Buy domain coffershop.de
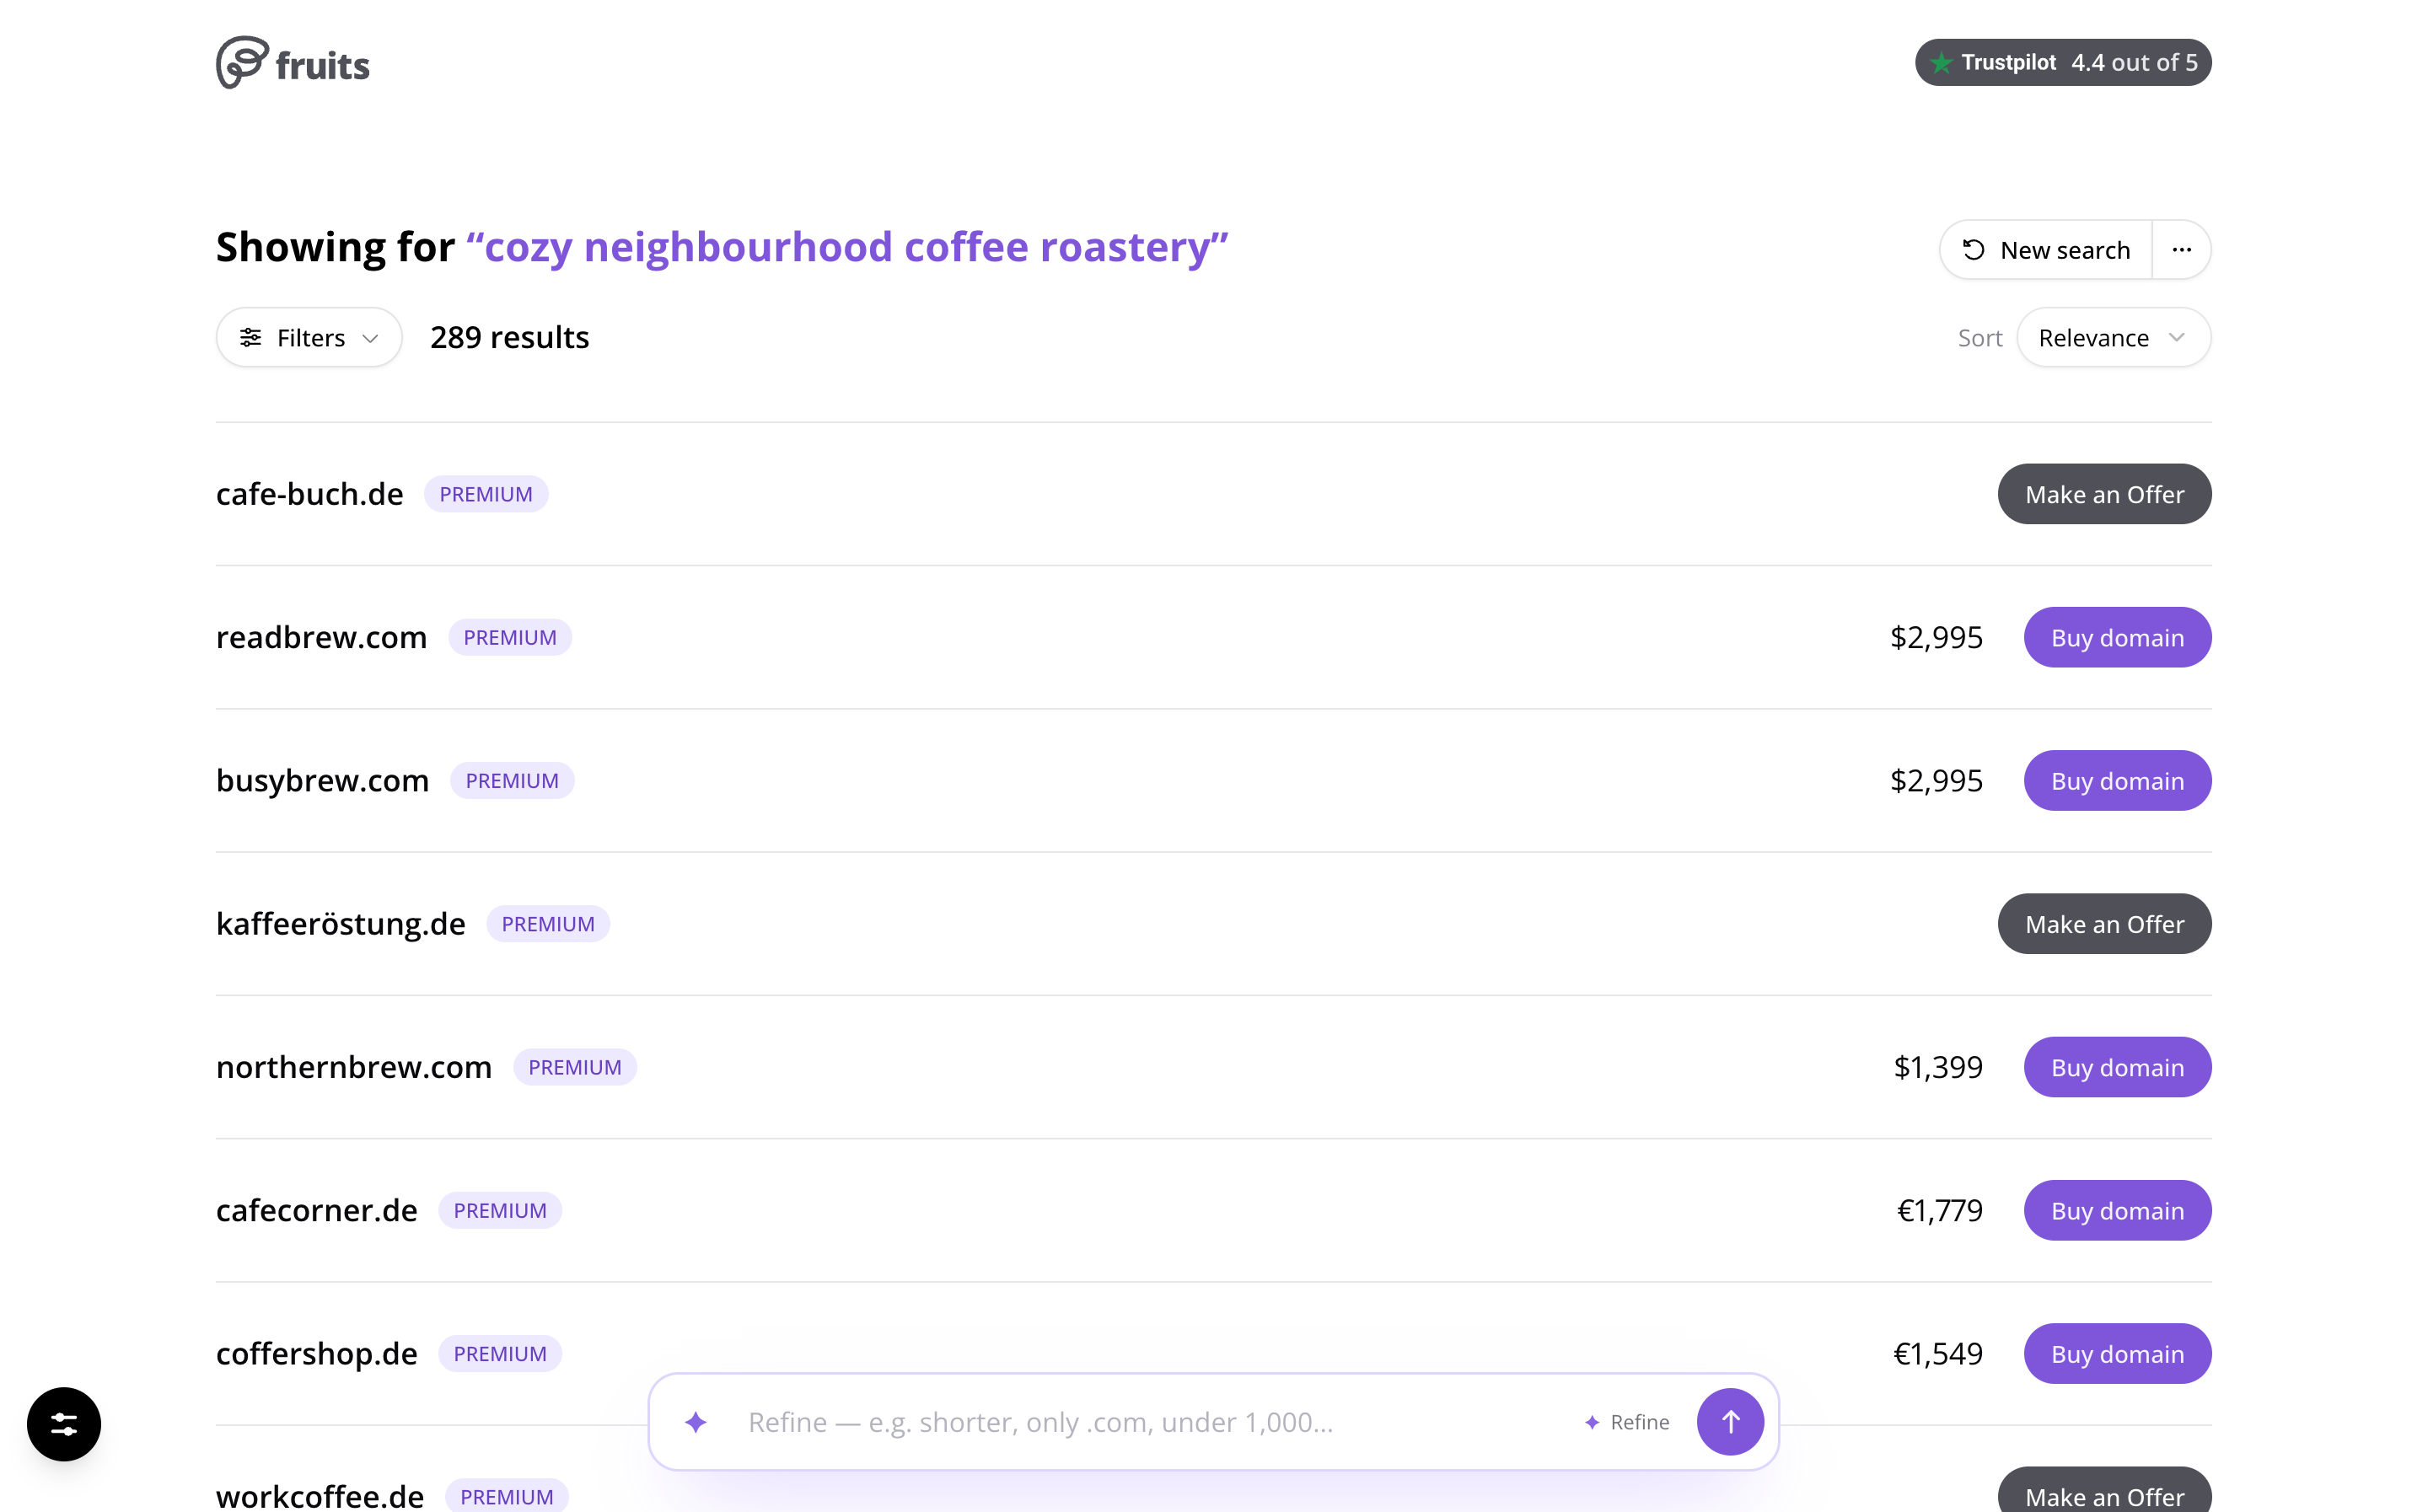The width and height of the screenshot is (2428, 1512). 2117,1353
